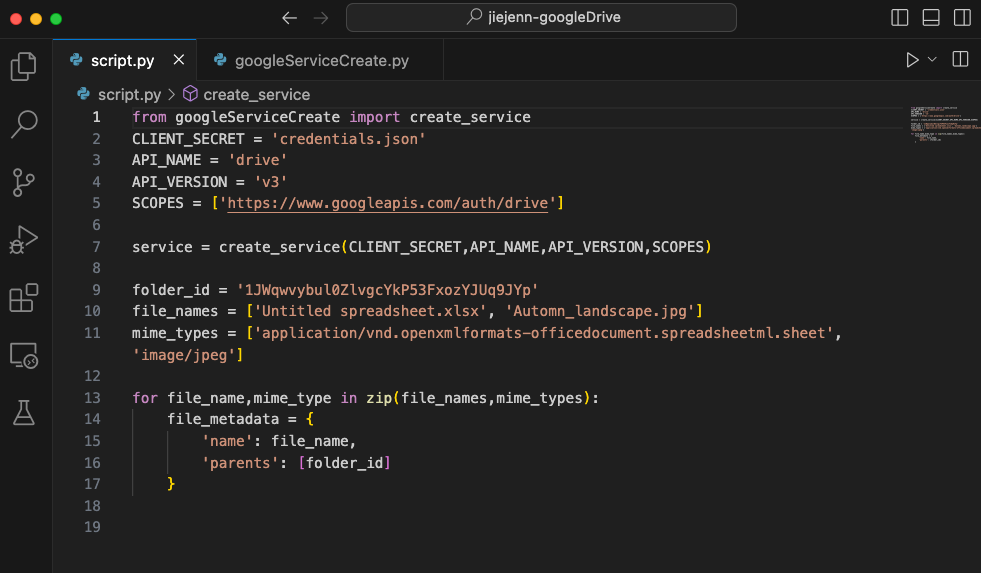Click 'Automn_landscape.jpg' in file_names list
Image resolution: width=981 pixels, height=573 pixels.
[x=603, y=312]
